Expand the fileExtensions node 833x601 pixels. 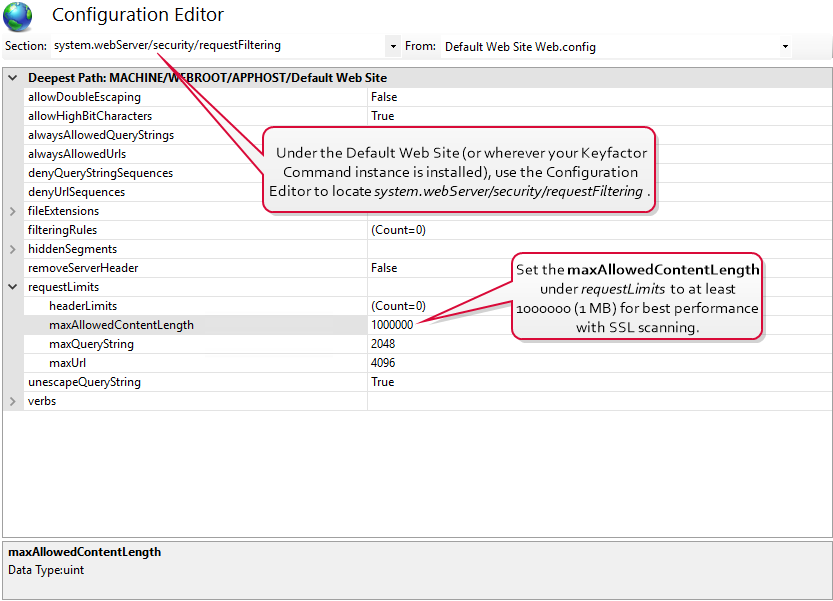13,211
